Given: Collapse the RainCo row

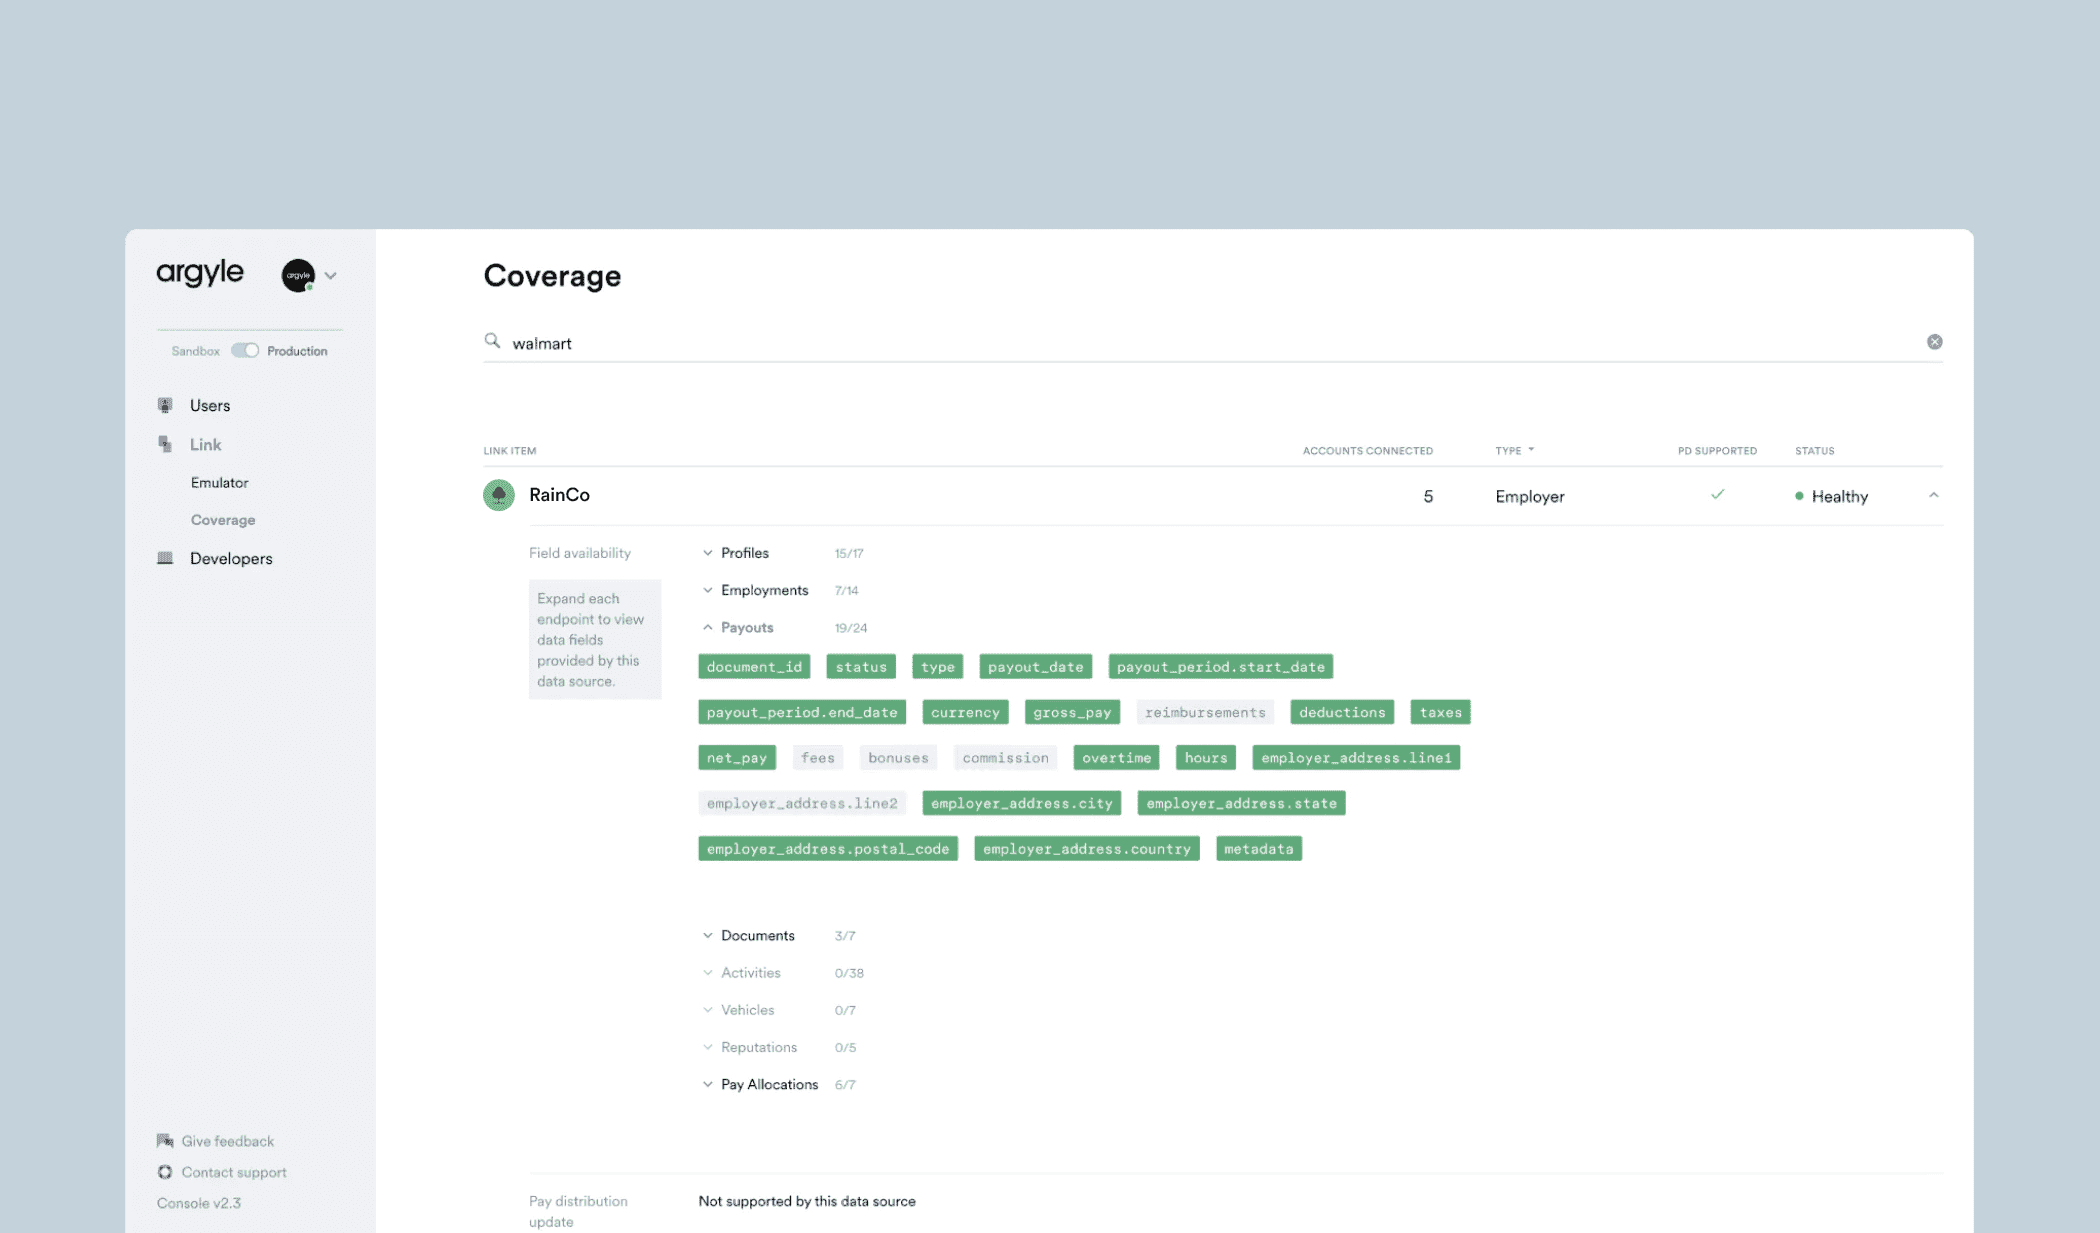Looking at the screenshot, I should [x=1933, y=495].
